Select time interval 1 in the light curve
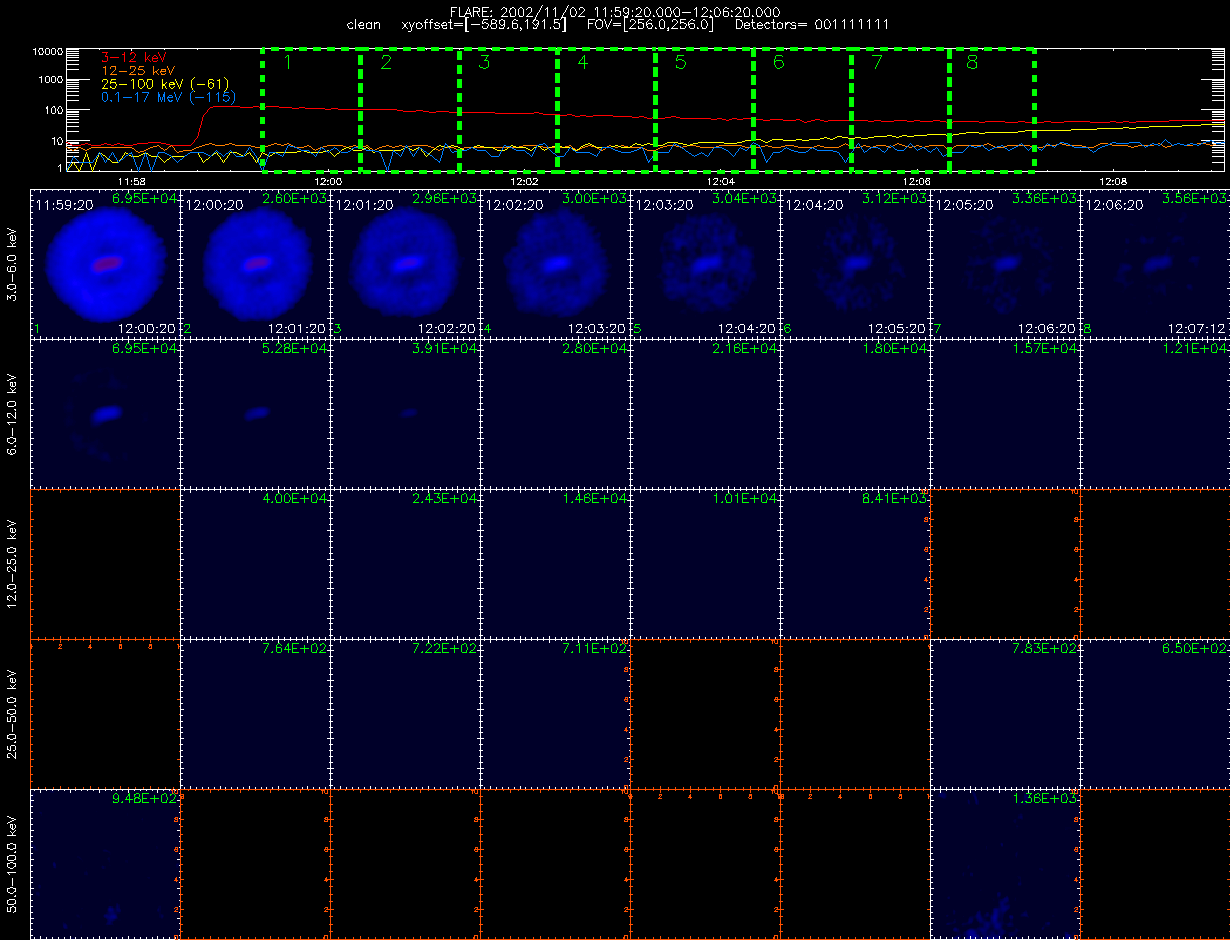Viewport: 1230px width, 940px height. [311, 109]
